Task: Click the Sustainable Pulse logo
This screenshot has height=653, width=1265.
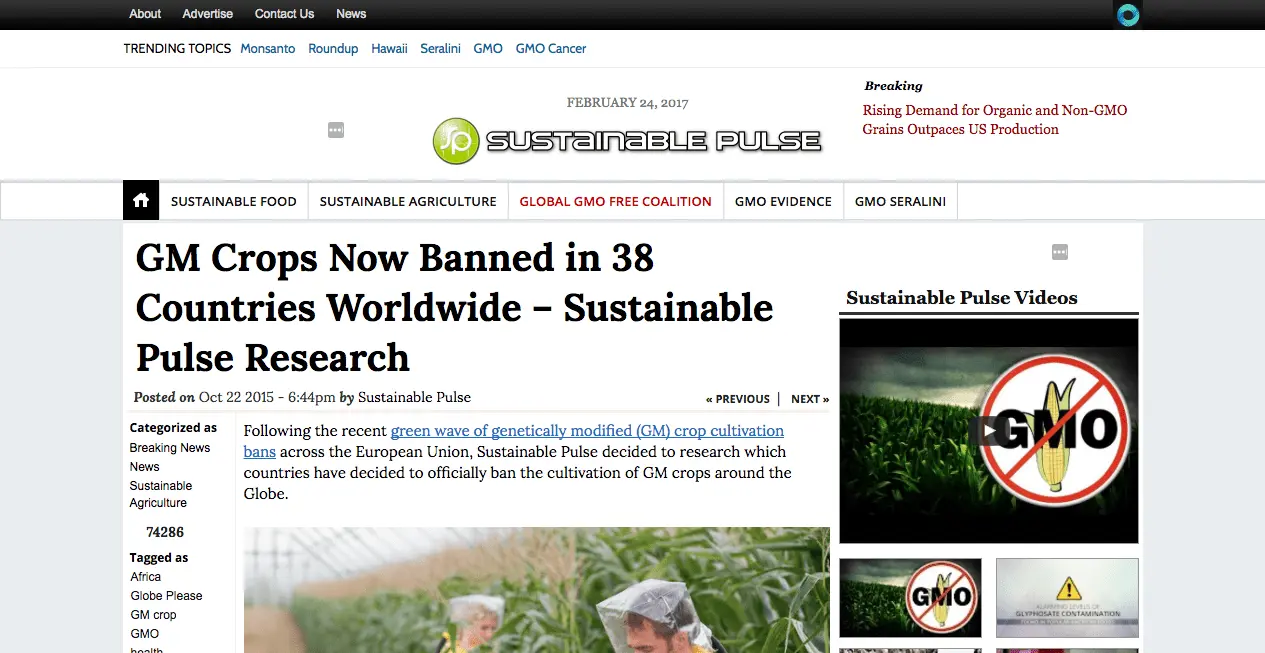Action: (627, 140)
